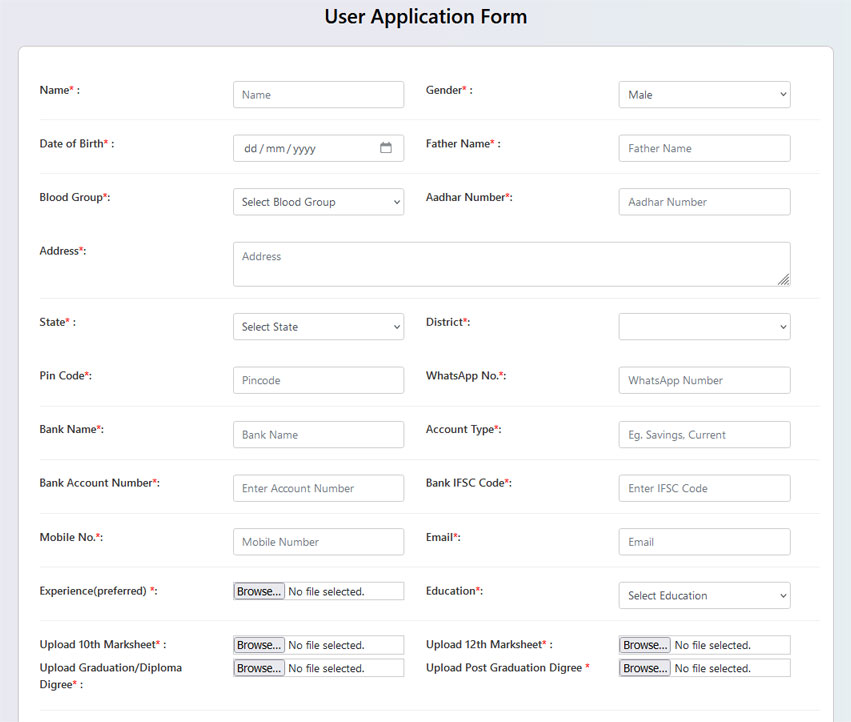
Task: Click Browse for Post Graduation Degree upload
Action: (x=644, y=667)
